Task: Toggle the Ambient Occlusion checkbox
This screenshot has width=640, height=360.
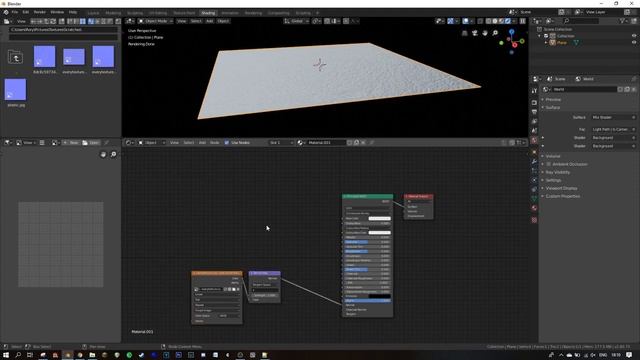Action: coord(549,164)
